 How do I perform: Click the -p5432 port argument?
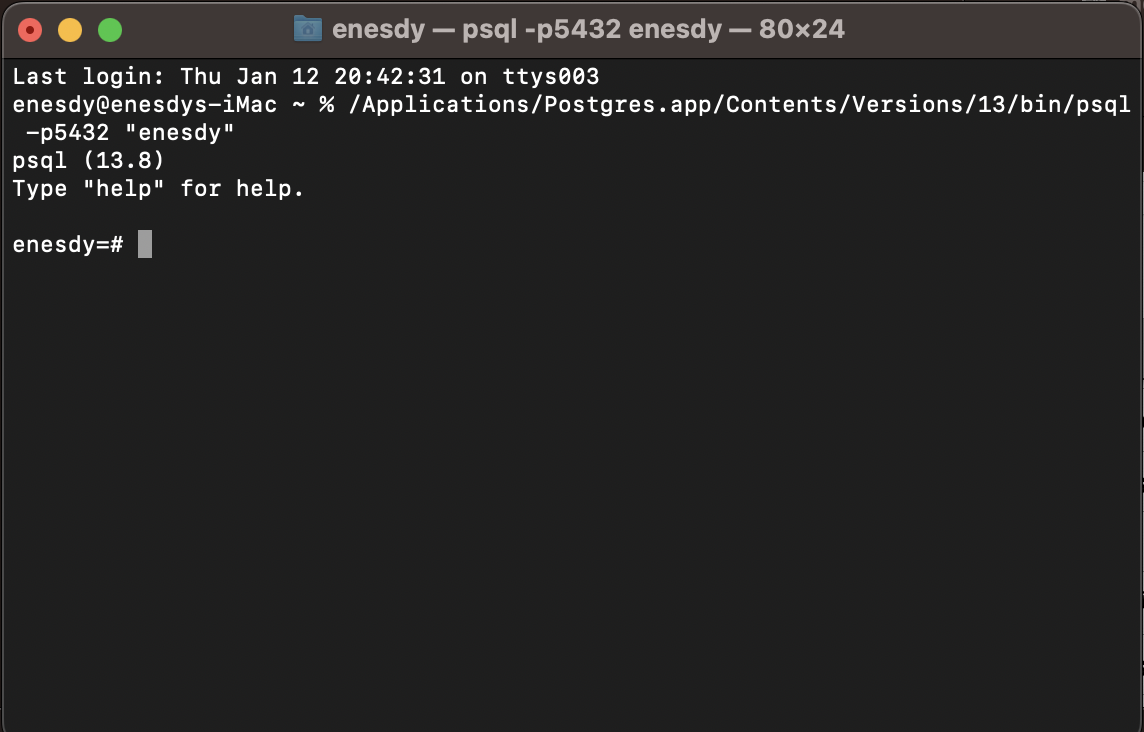[70, 132]
